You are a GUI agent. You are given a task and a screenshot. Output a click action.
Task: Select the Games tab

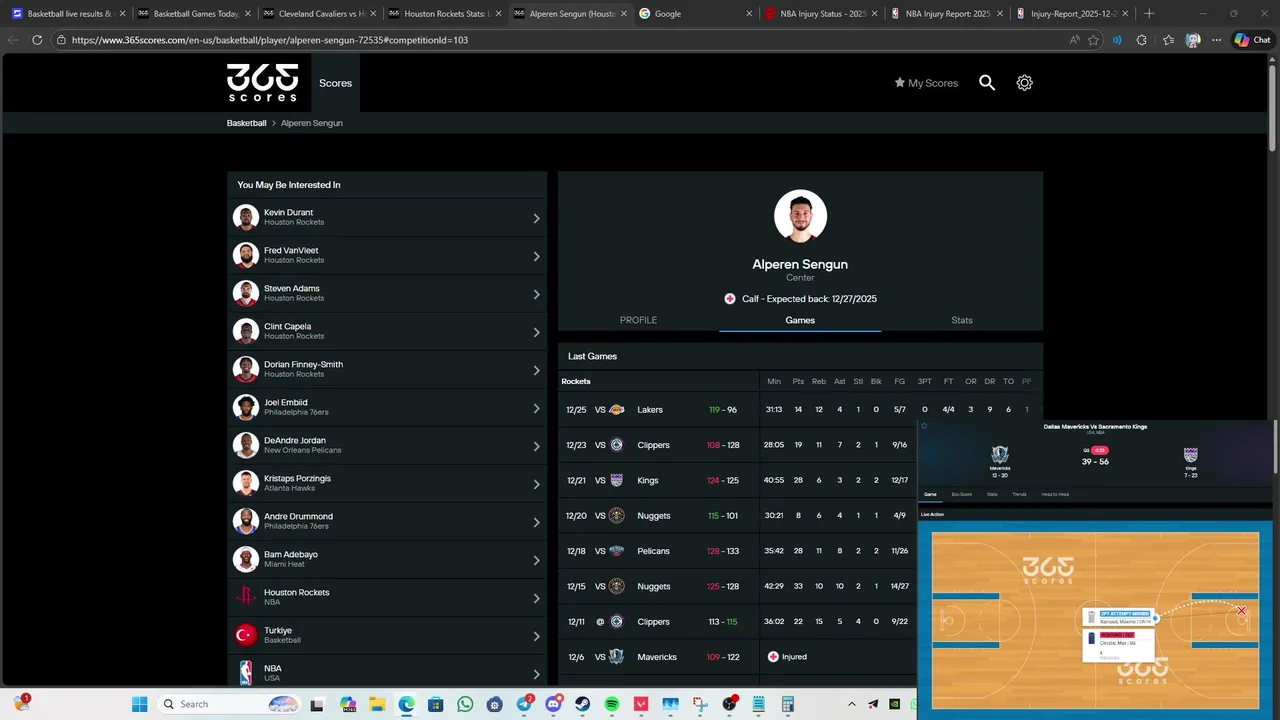(x=800, y=320)
